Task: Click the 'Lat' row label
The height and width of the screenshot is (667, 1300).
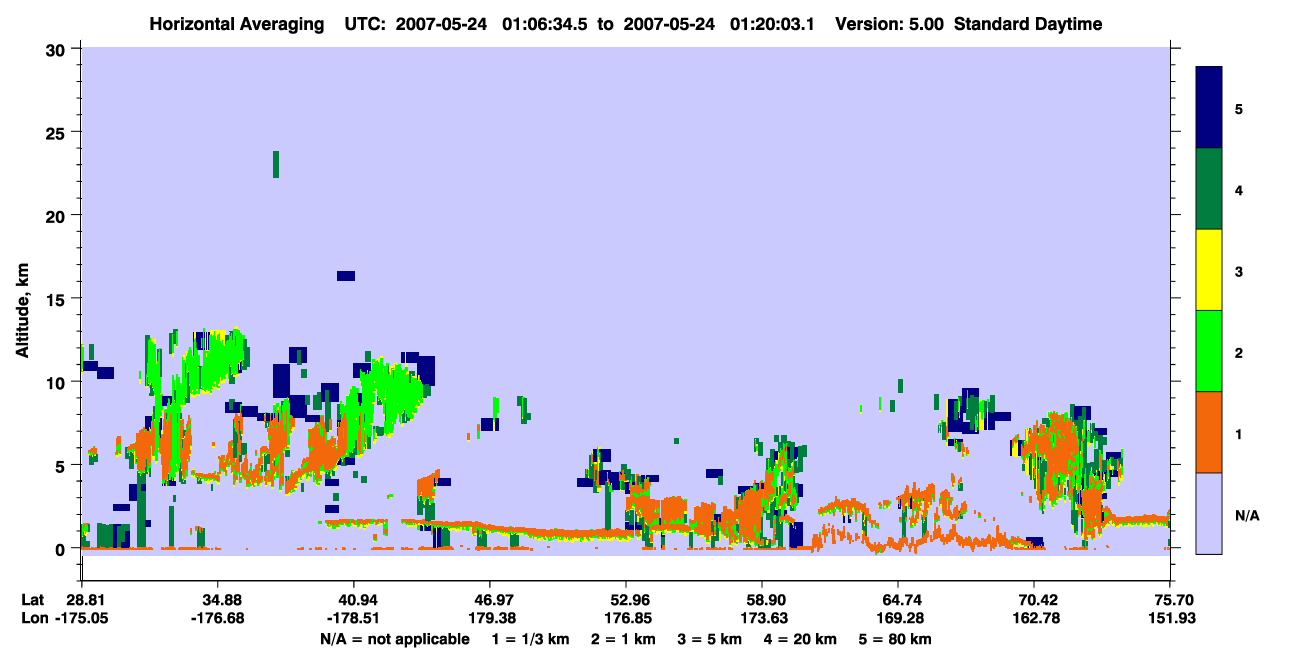Action: pos(33,600)
